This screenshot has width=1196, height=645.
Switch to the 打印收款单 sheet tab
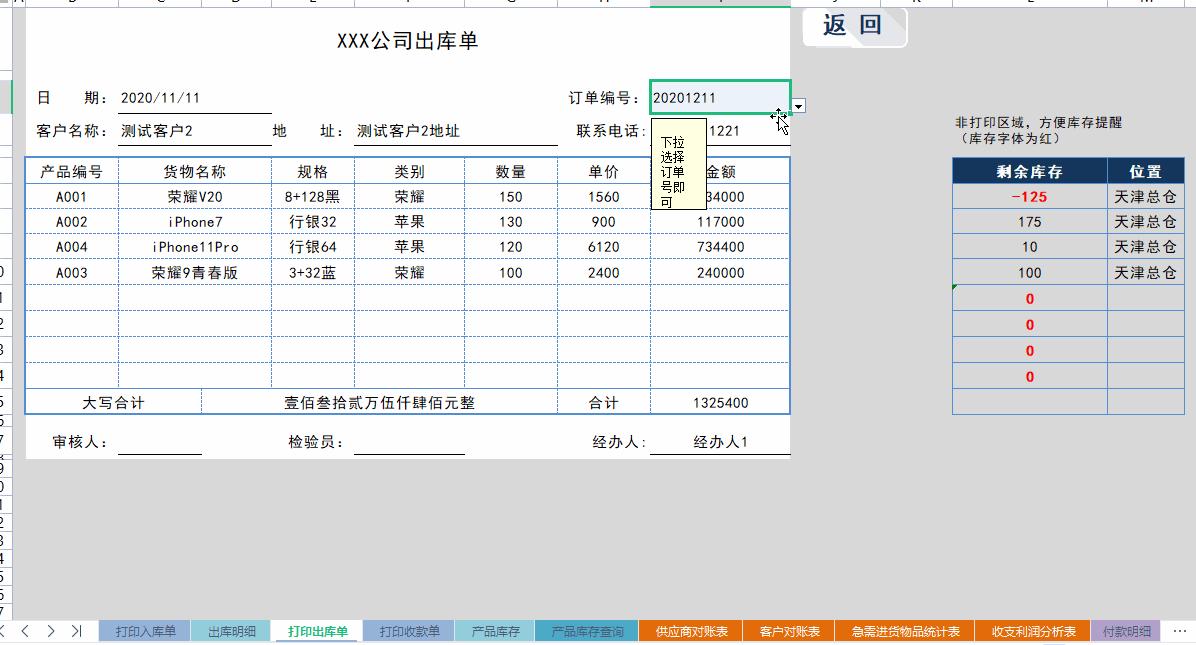412,631
